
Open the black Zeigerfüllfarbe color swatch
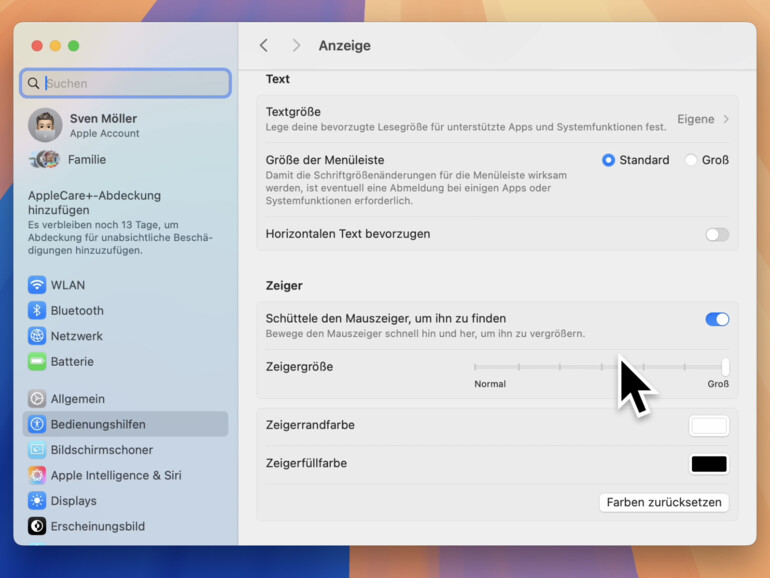click(x=709, y=464)
